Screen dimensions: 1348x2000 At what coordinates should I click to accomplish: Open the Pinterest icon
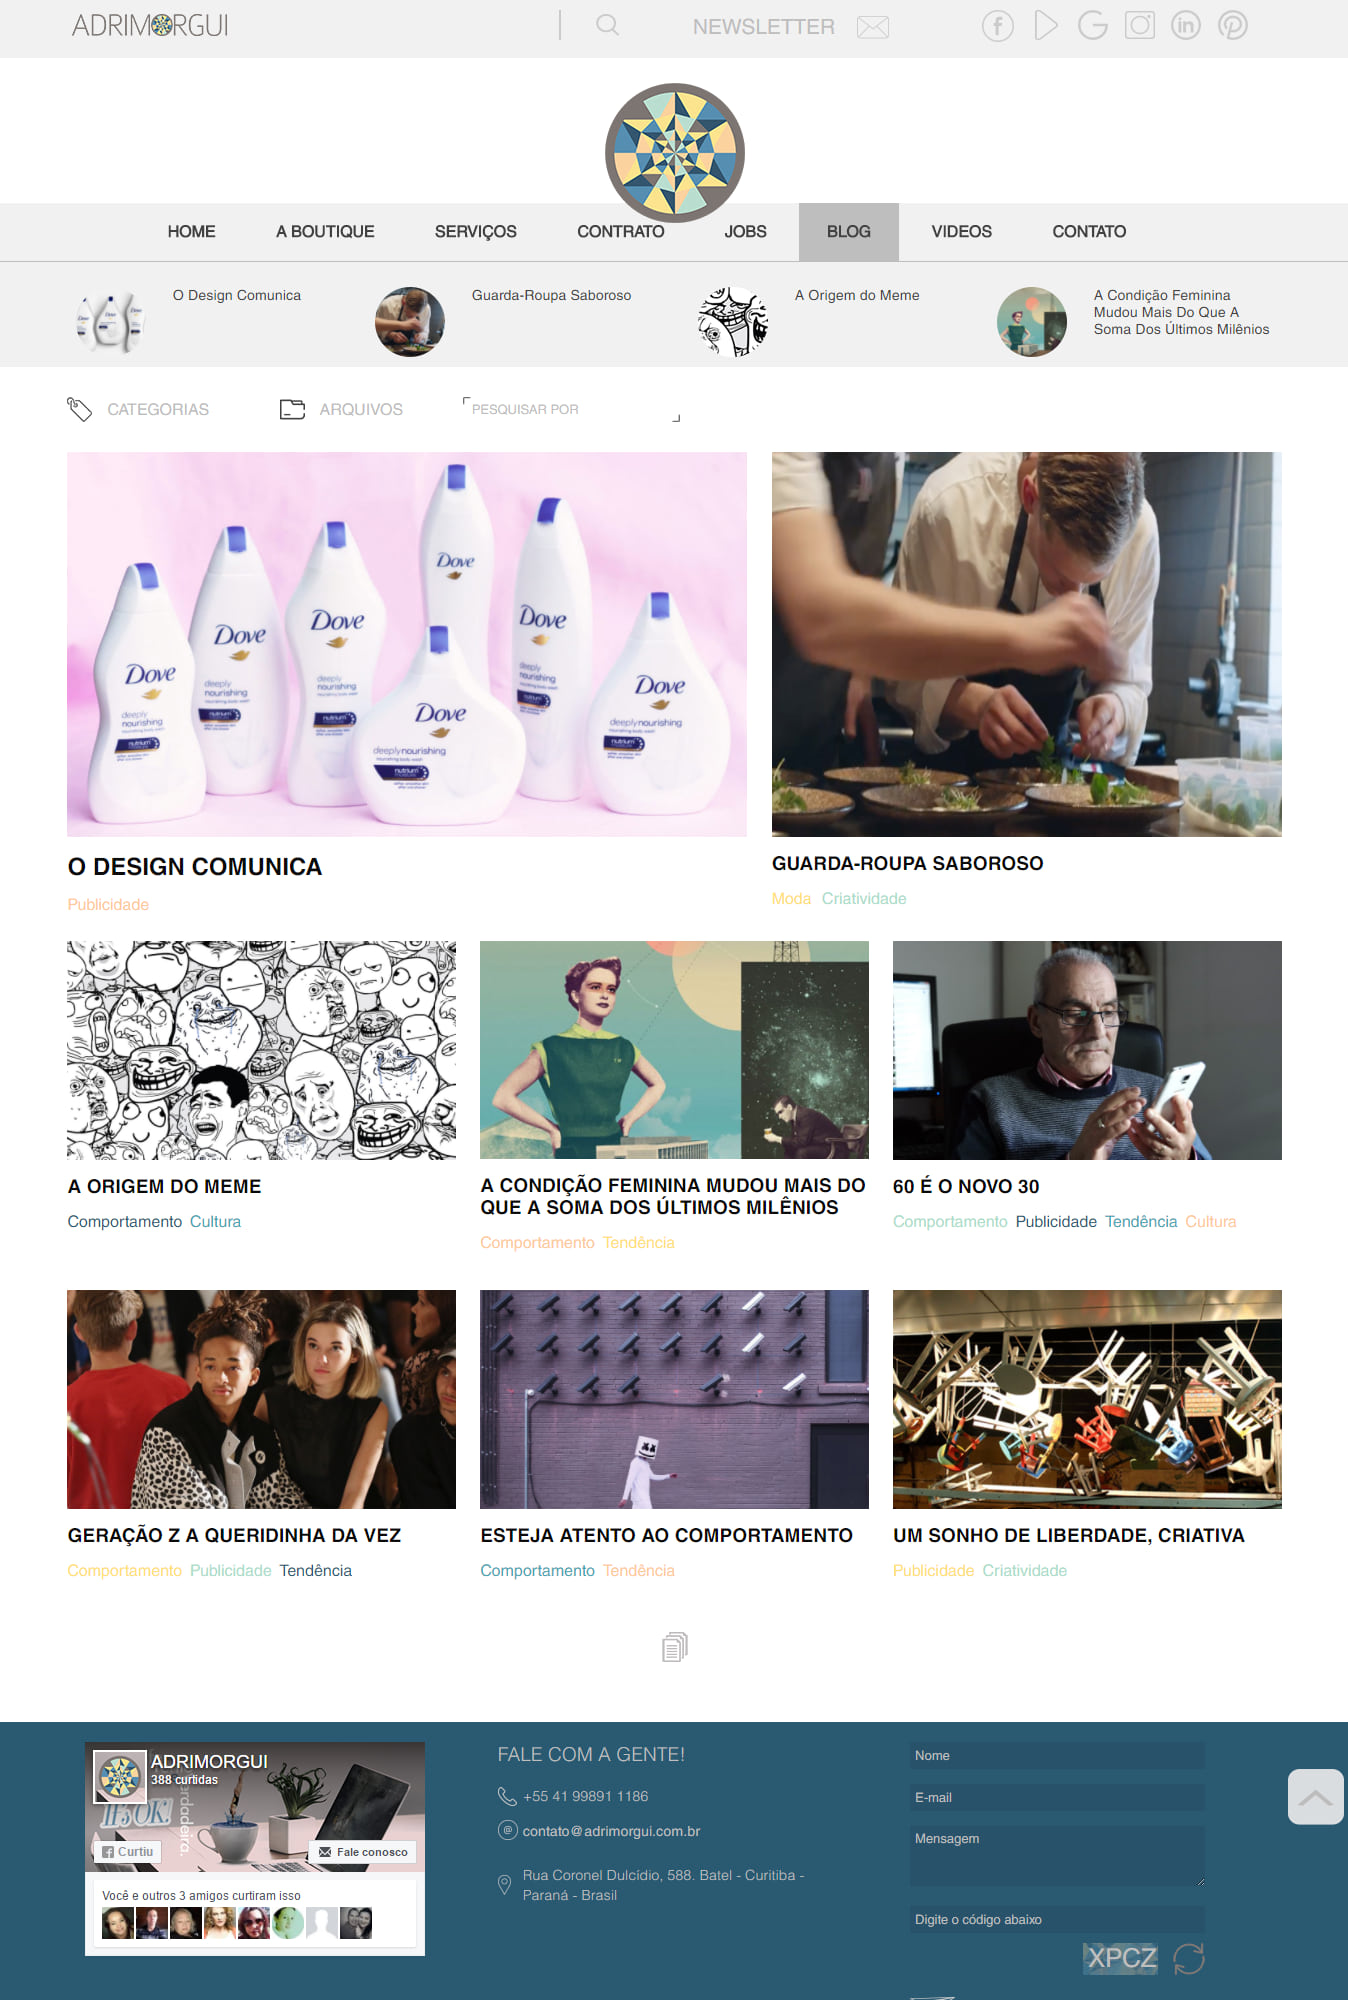(x=1233, y=25)
